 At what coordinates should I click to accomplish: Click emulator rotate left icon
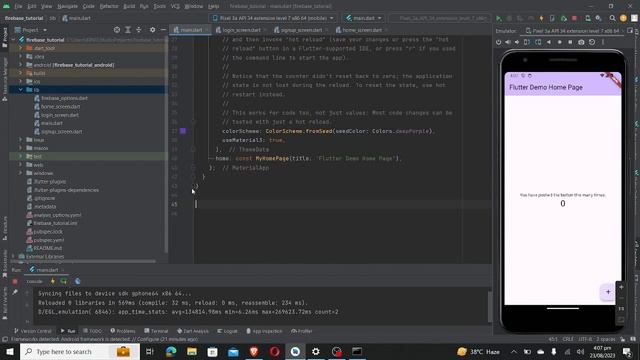[x=527, y=42]
